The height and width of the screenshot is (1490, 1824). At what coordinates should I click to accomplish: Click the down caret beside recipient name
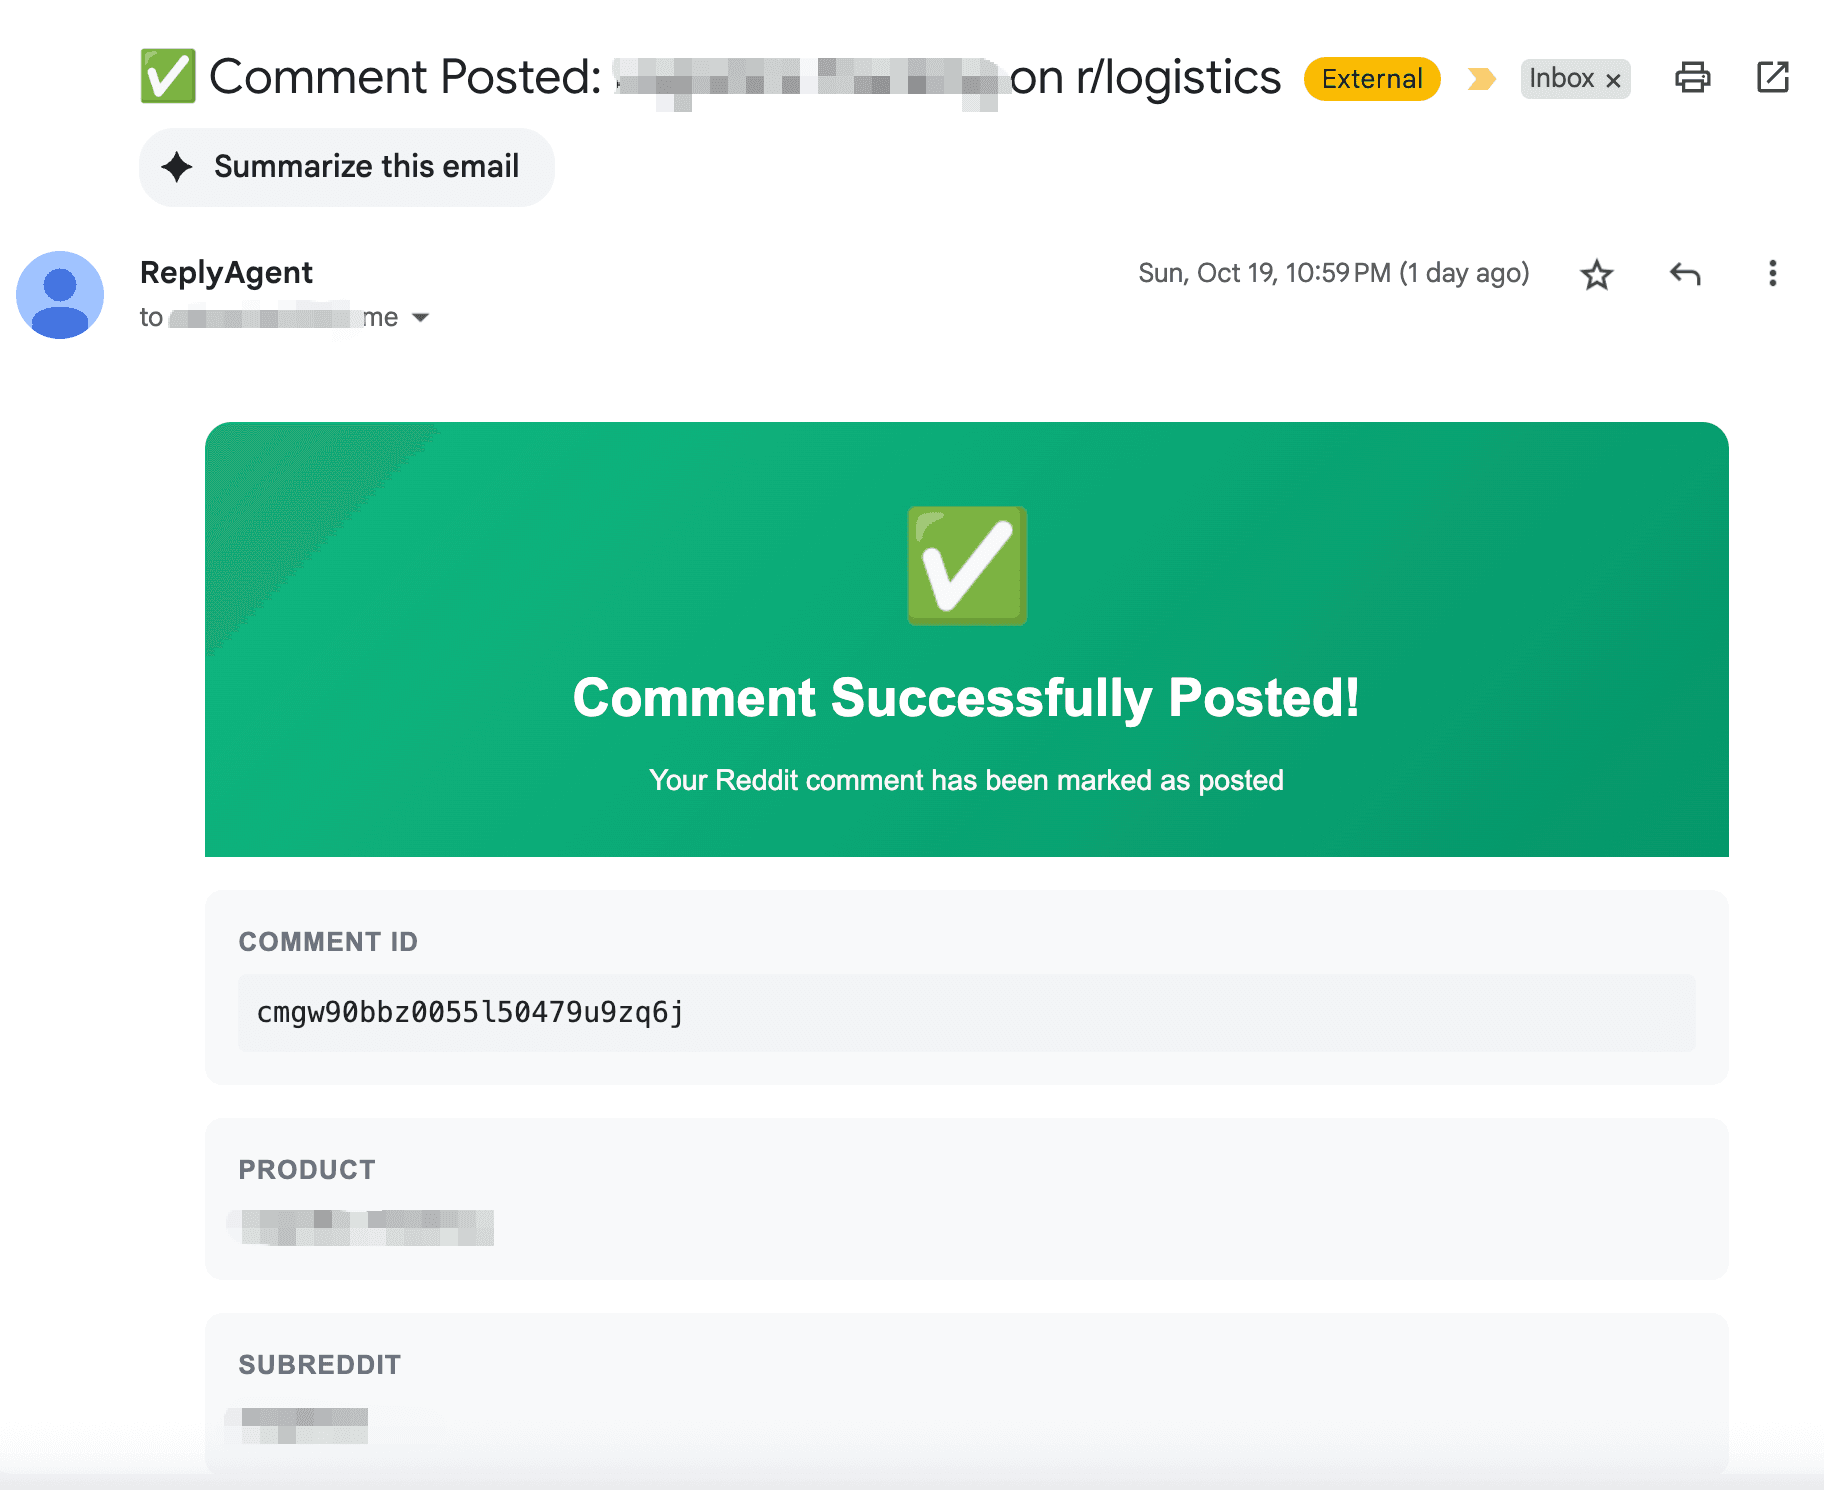(x=421, y=317)
